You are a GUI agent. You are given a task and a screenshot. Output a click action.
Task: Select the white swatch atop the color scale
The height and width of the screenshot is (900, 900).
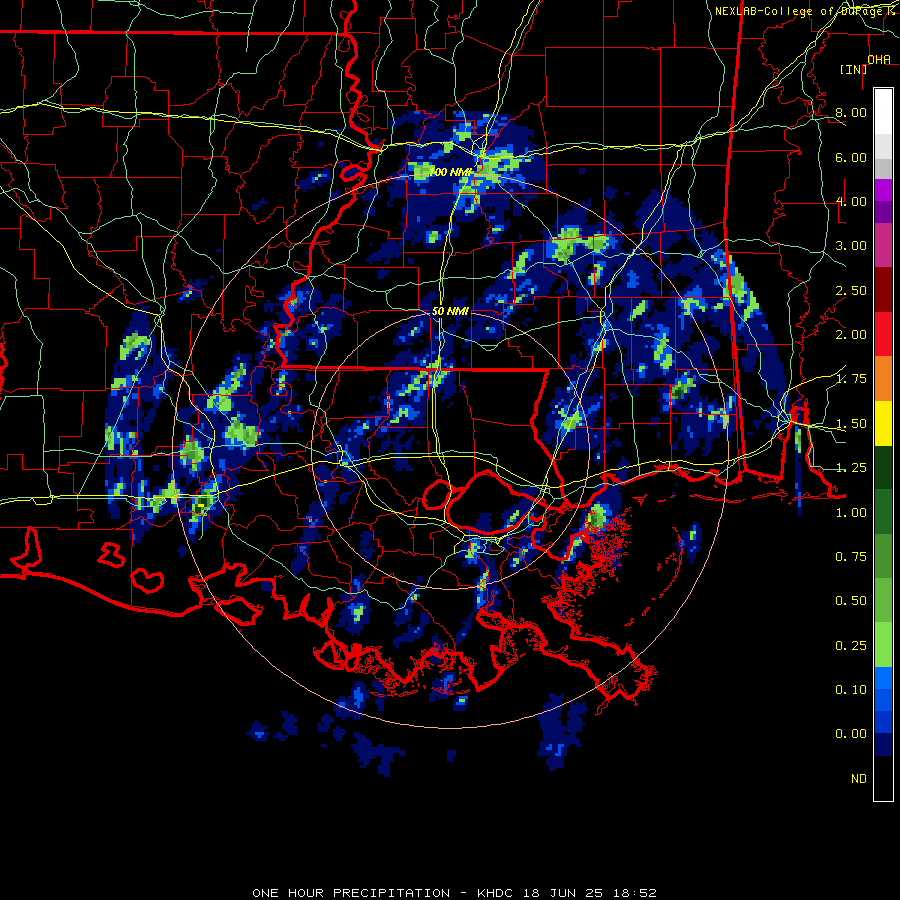coord(883,112)
